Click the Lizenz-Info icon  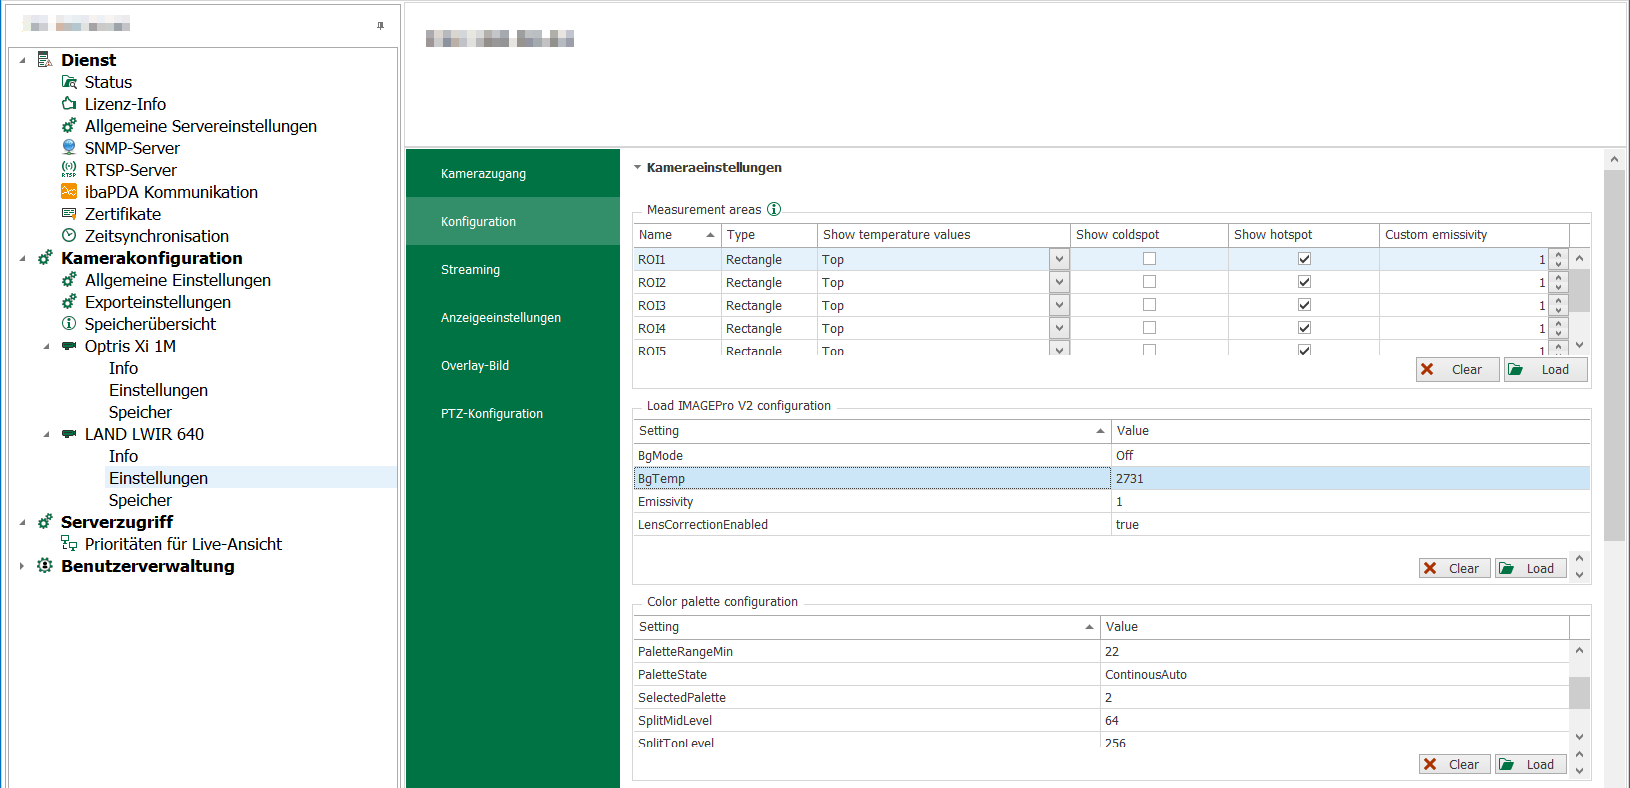(69, 104)
